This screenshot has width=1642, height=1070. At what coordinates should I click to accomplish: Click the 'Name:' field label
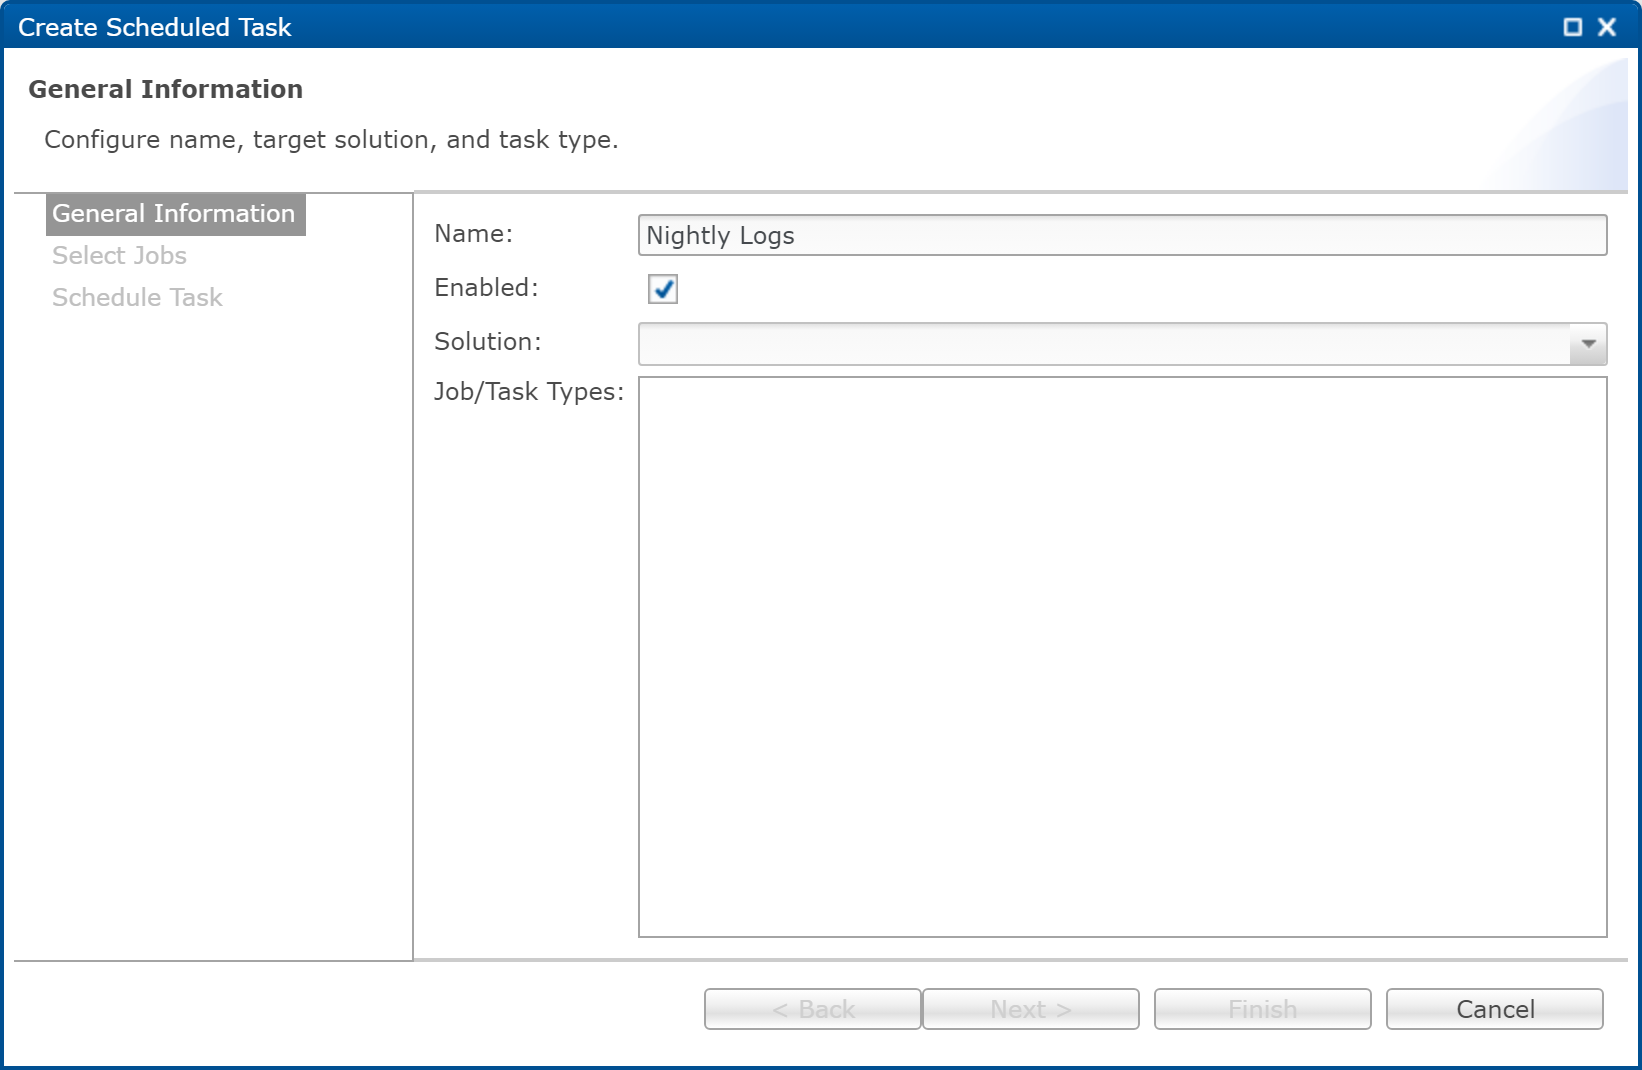pyautogui.click(x=473, y=234)
